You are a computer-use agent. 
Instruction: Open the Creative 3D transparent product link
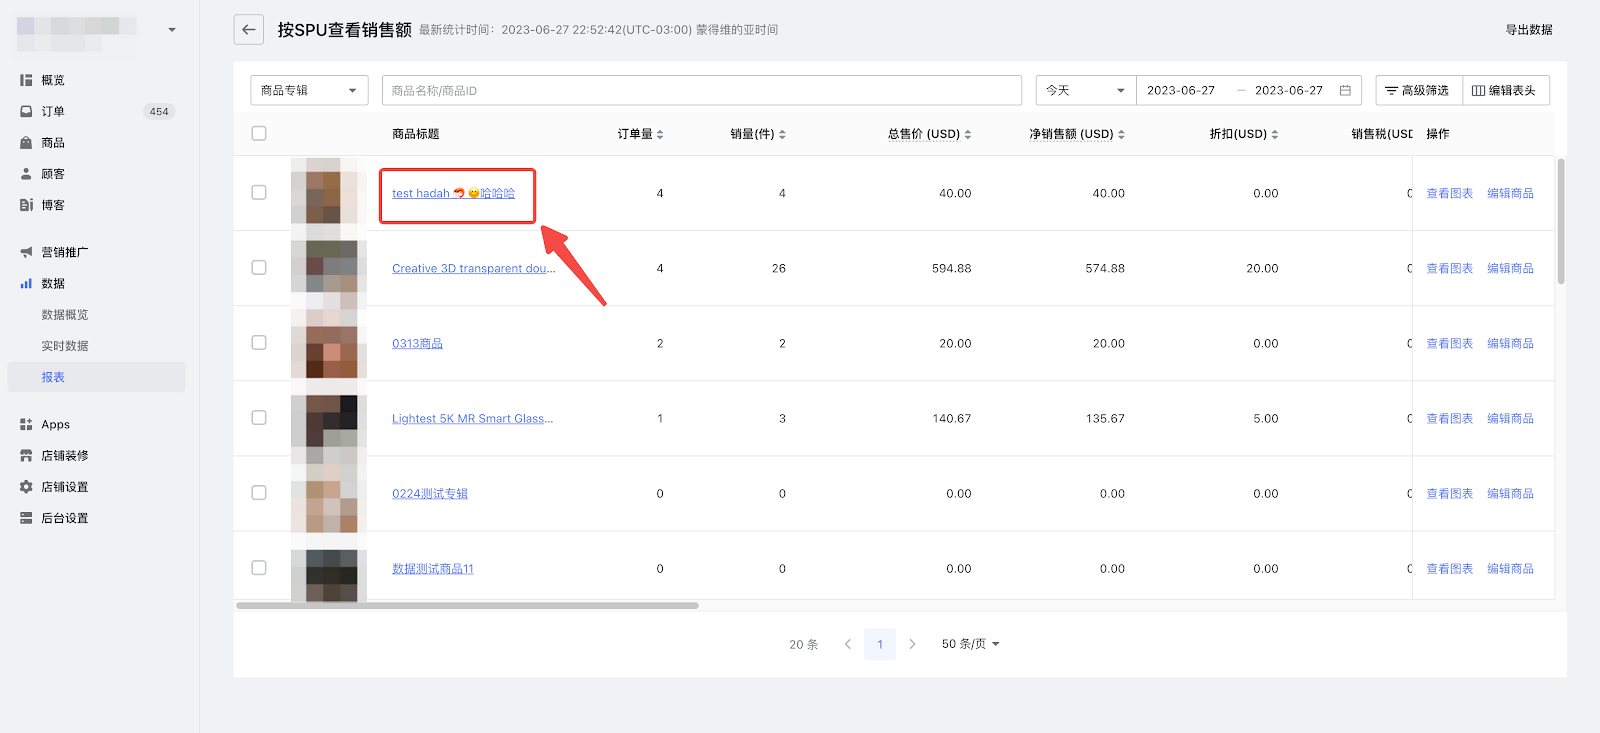tap(473, 268)
